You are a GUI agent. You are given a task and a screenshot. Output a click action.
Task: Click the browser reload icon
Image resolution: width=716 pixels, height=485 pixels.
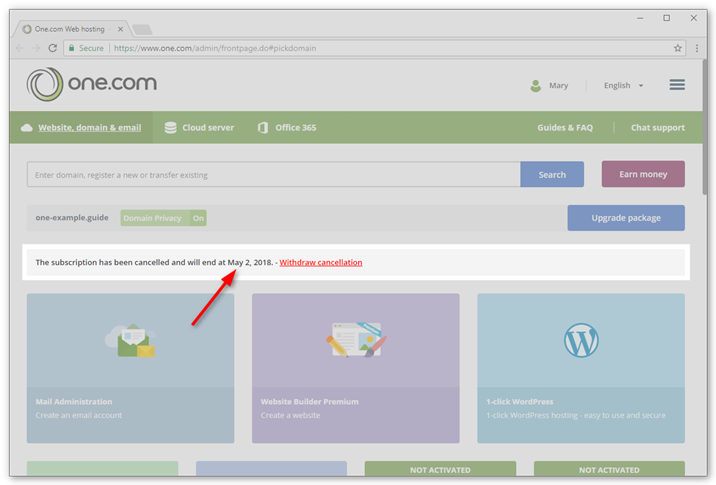[x=53, y=48]
